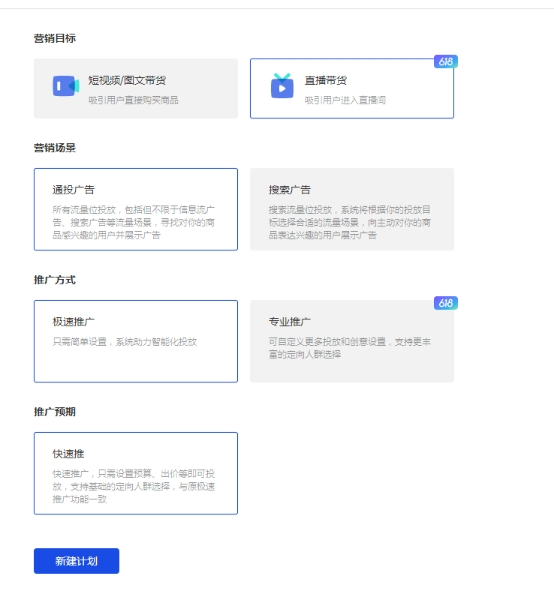
Task: Select the 快速推 expectation card
Action: pyautogui.click(x=136, y=473)
